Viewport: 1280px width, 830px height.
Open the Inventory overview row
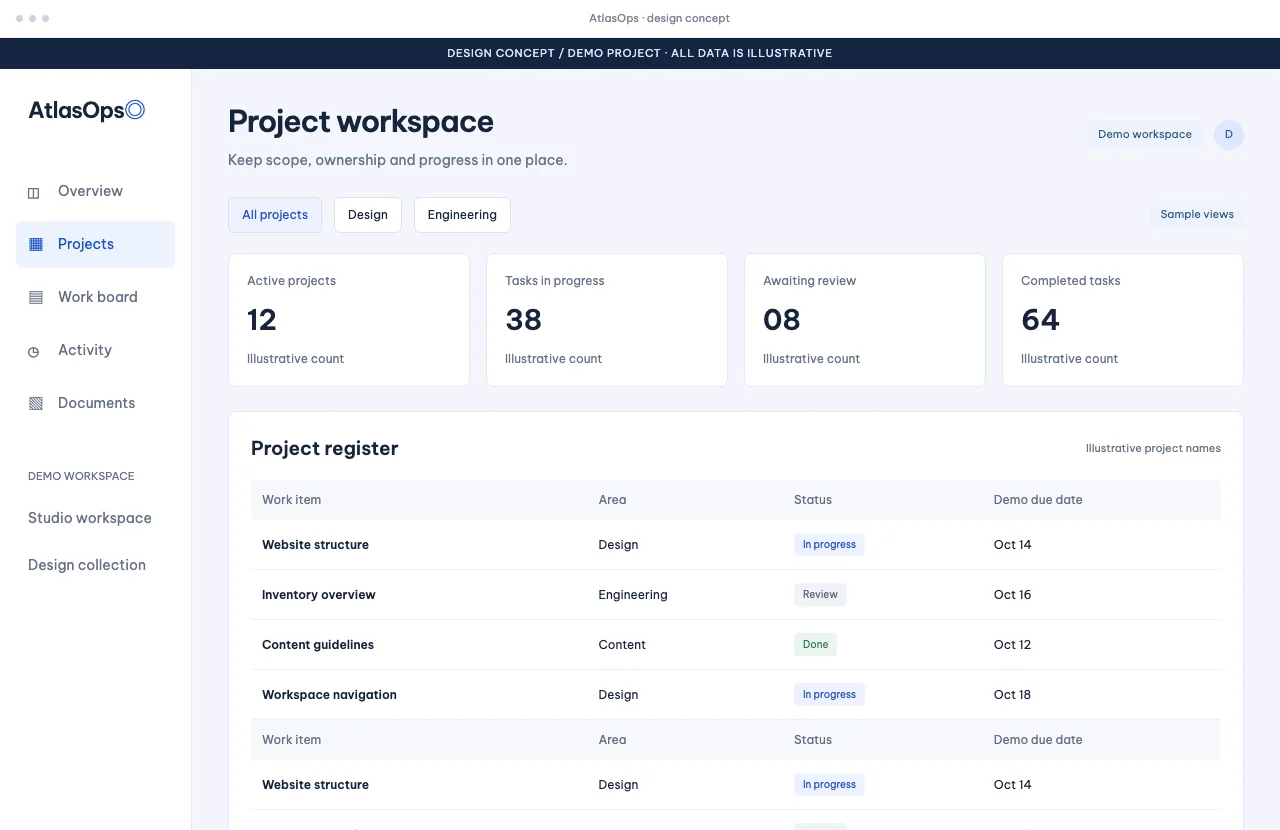[736, 595]
